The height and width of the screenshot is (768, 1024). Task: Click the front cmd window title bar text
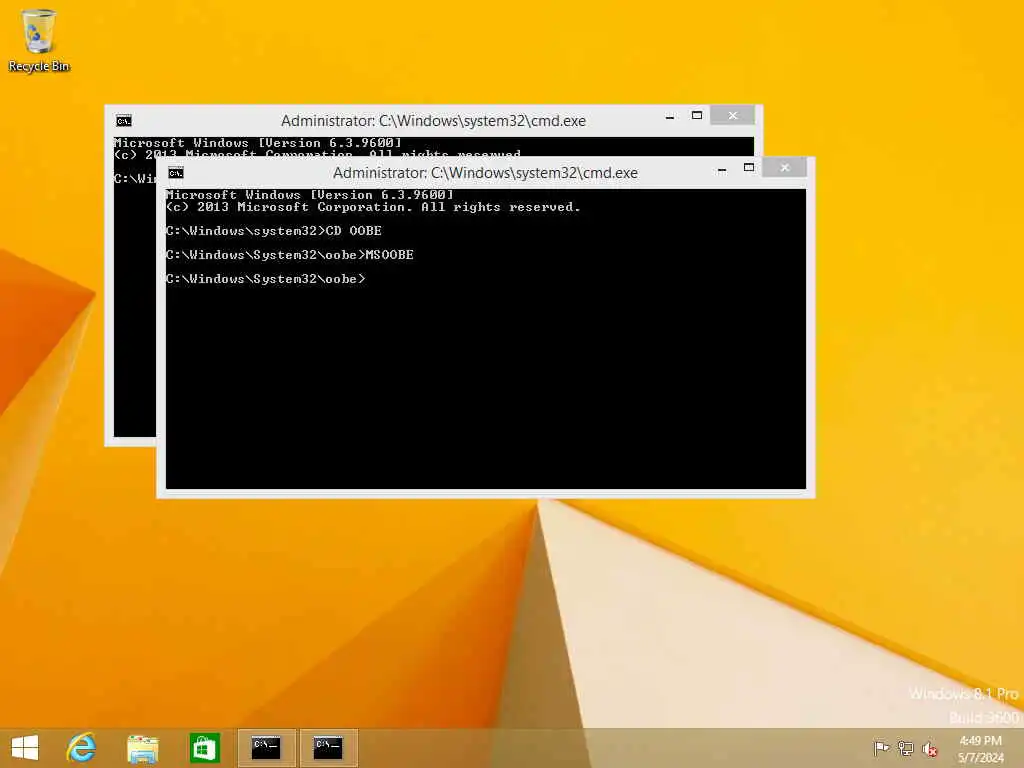[x=485, y=173]
